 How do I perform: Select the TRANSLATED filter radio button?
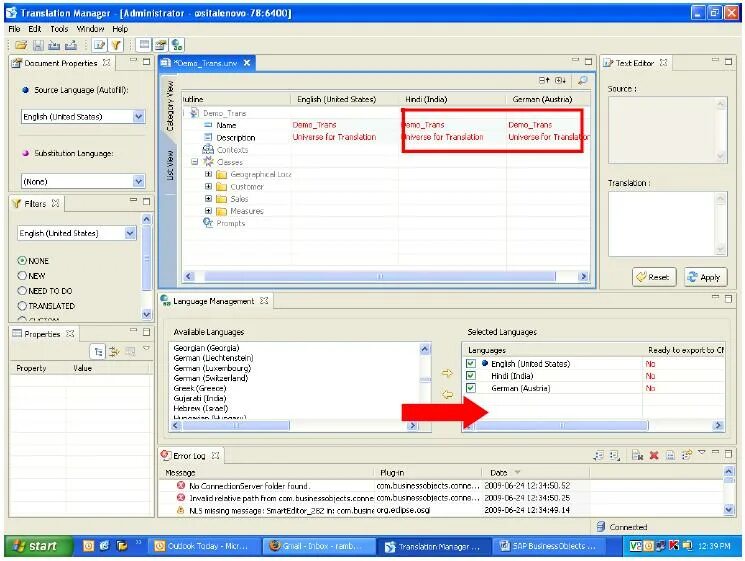(x=22, y=305)
